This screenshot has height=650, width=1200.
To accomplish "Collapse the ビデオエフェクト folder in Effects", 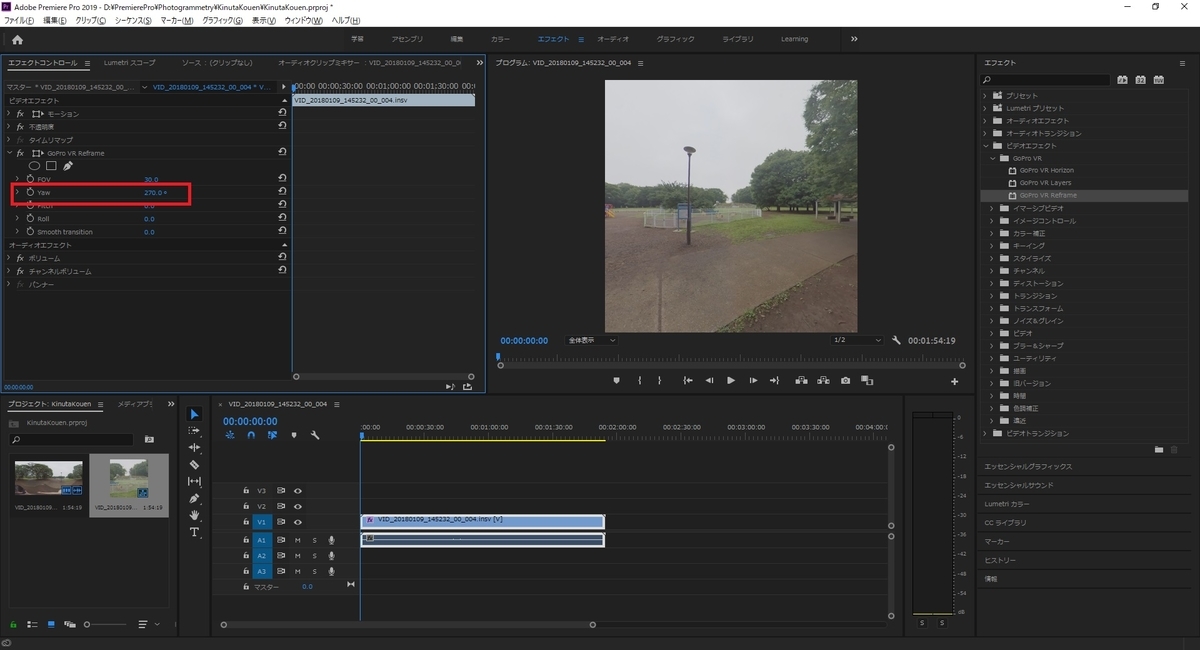I will (985, 146).
